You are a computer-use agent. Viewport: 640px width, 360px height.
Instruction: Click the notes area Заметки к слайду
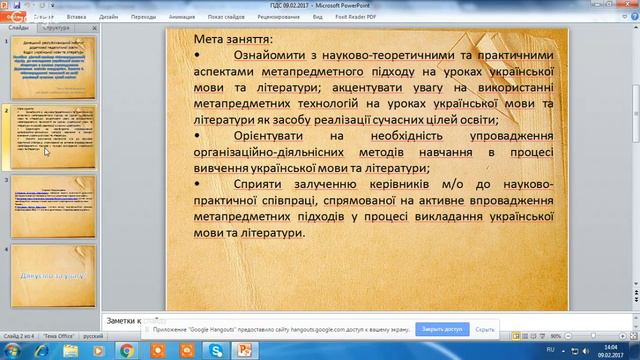tap(367, 321)
